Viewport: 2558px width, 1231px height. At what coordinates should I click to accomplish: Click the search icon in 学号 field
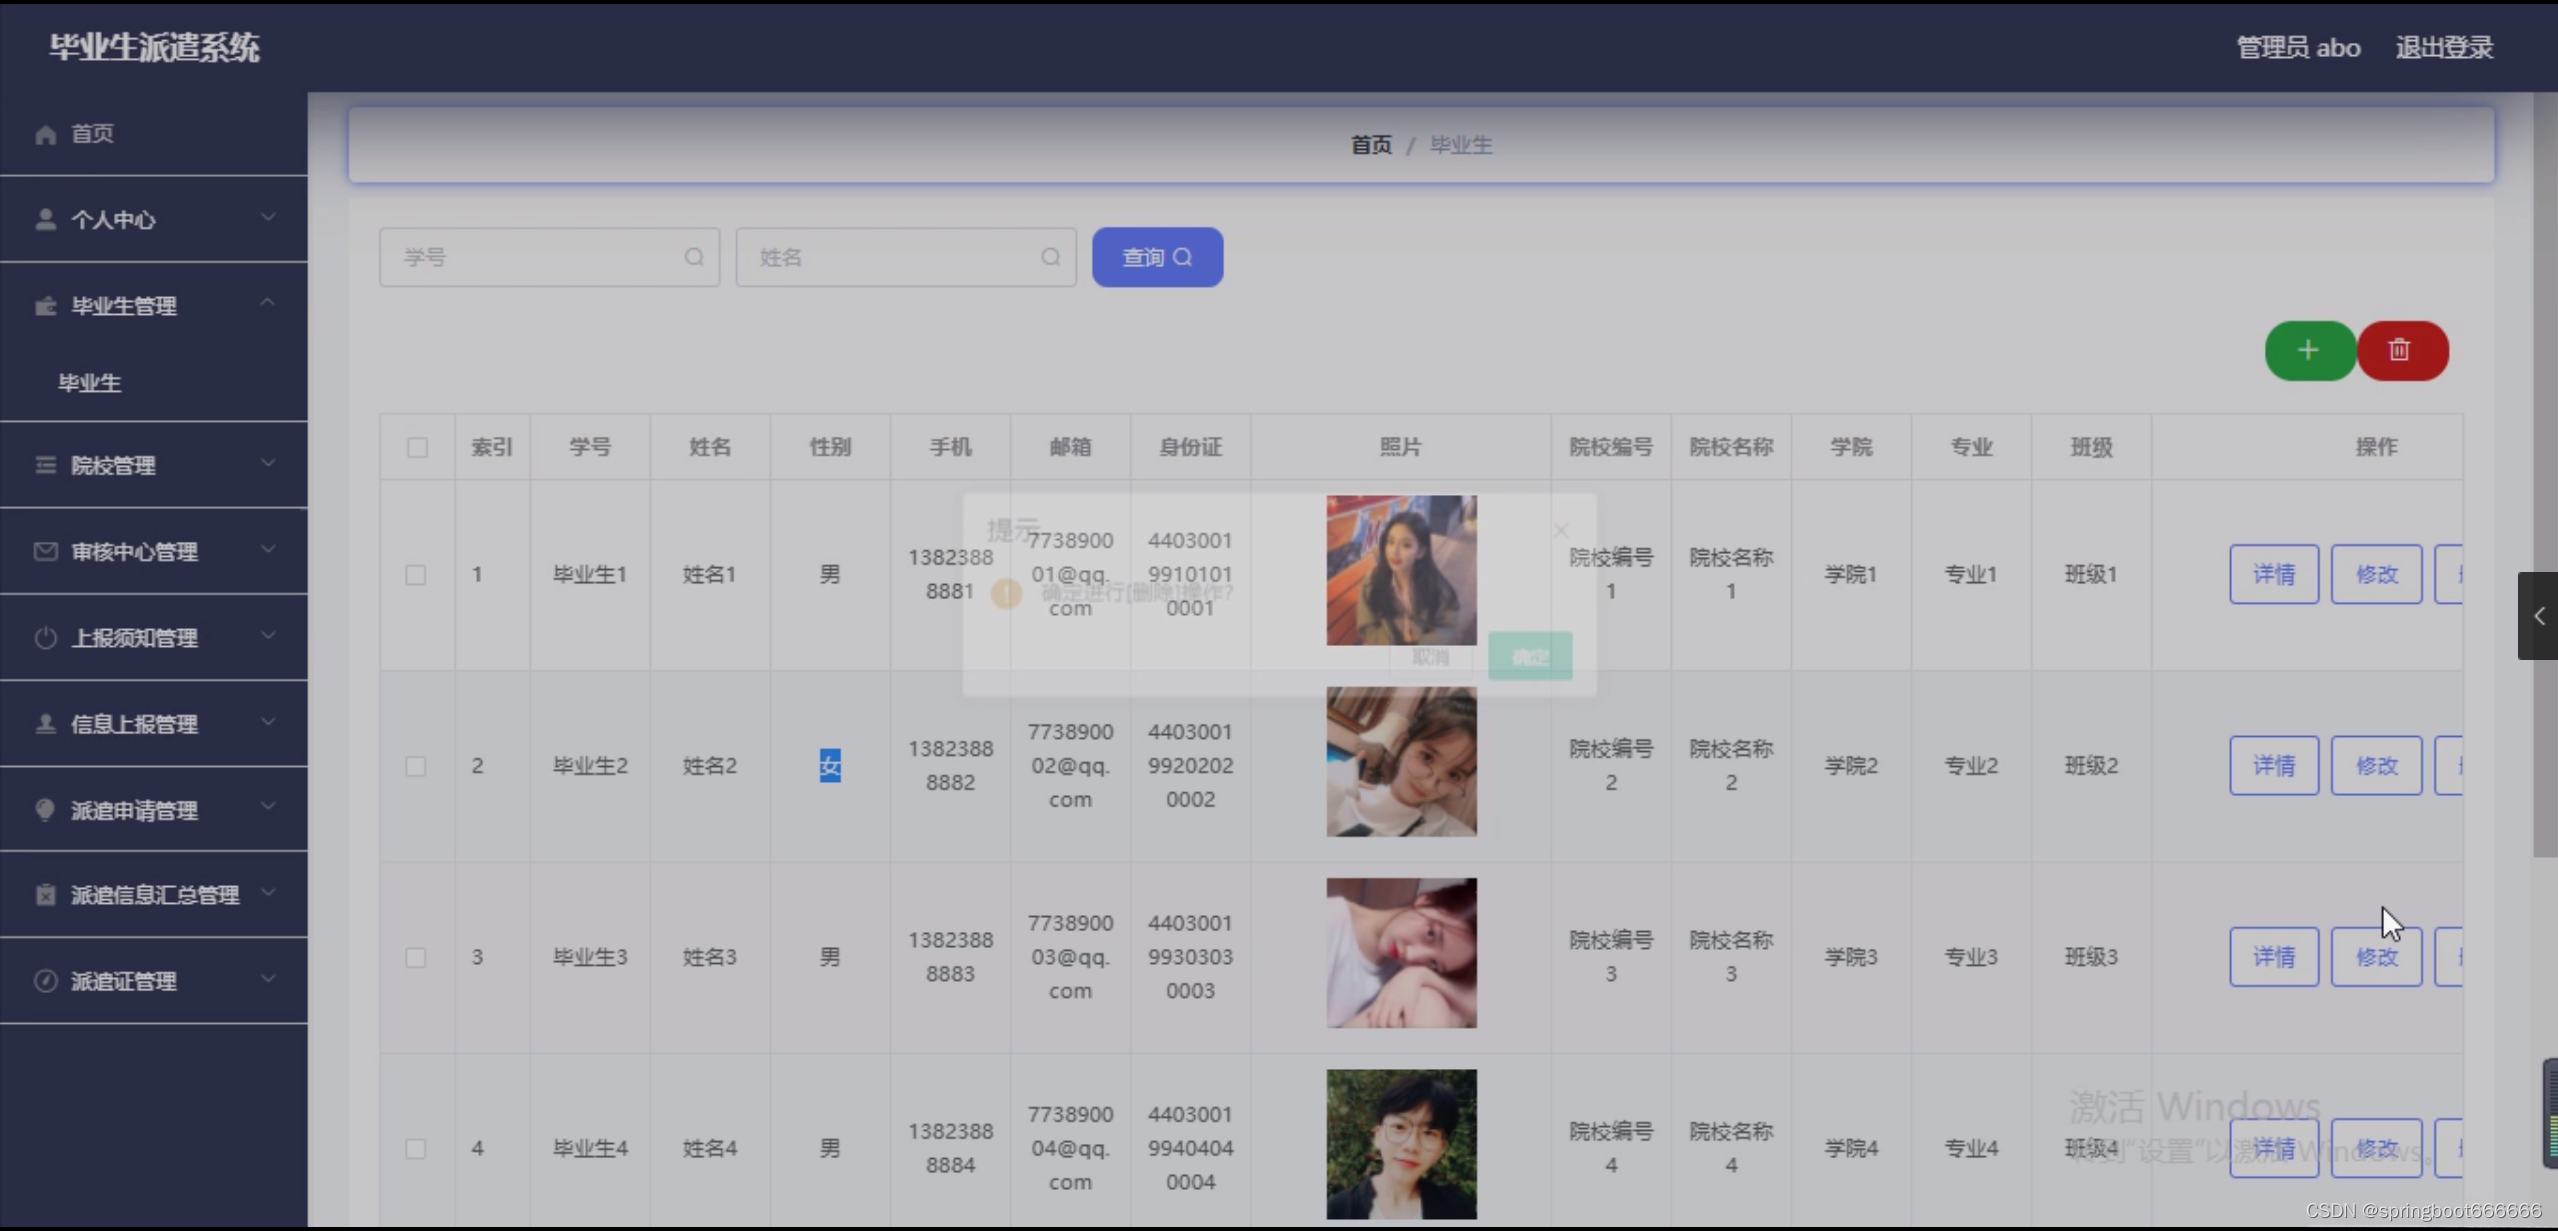pyautogui.click(x=694, y=257)
